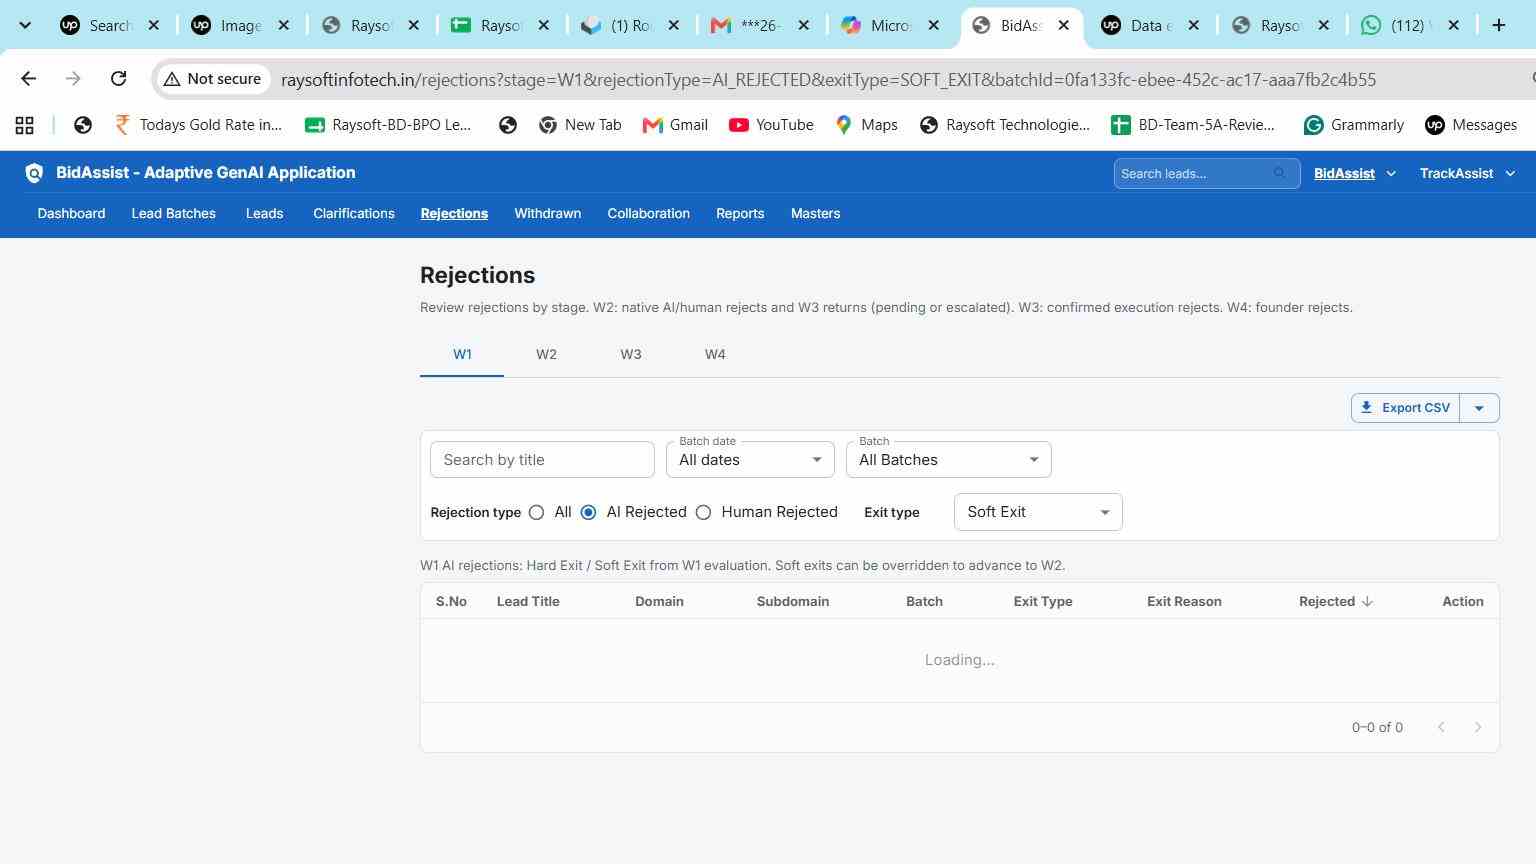Click the Search by title field

[x=542, y=459]
